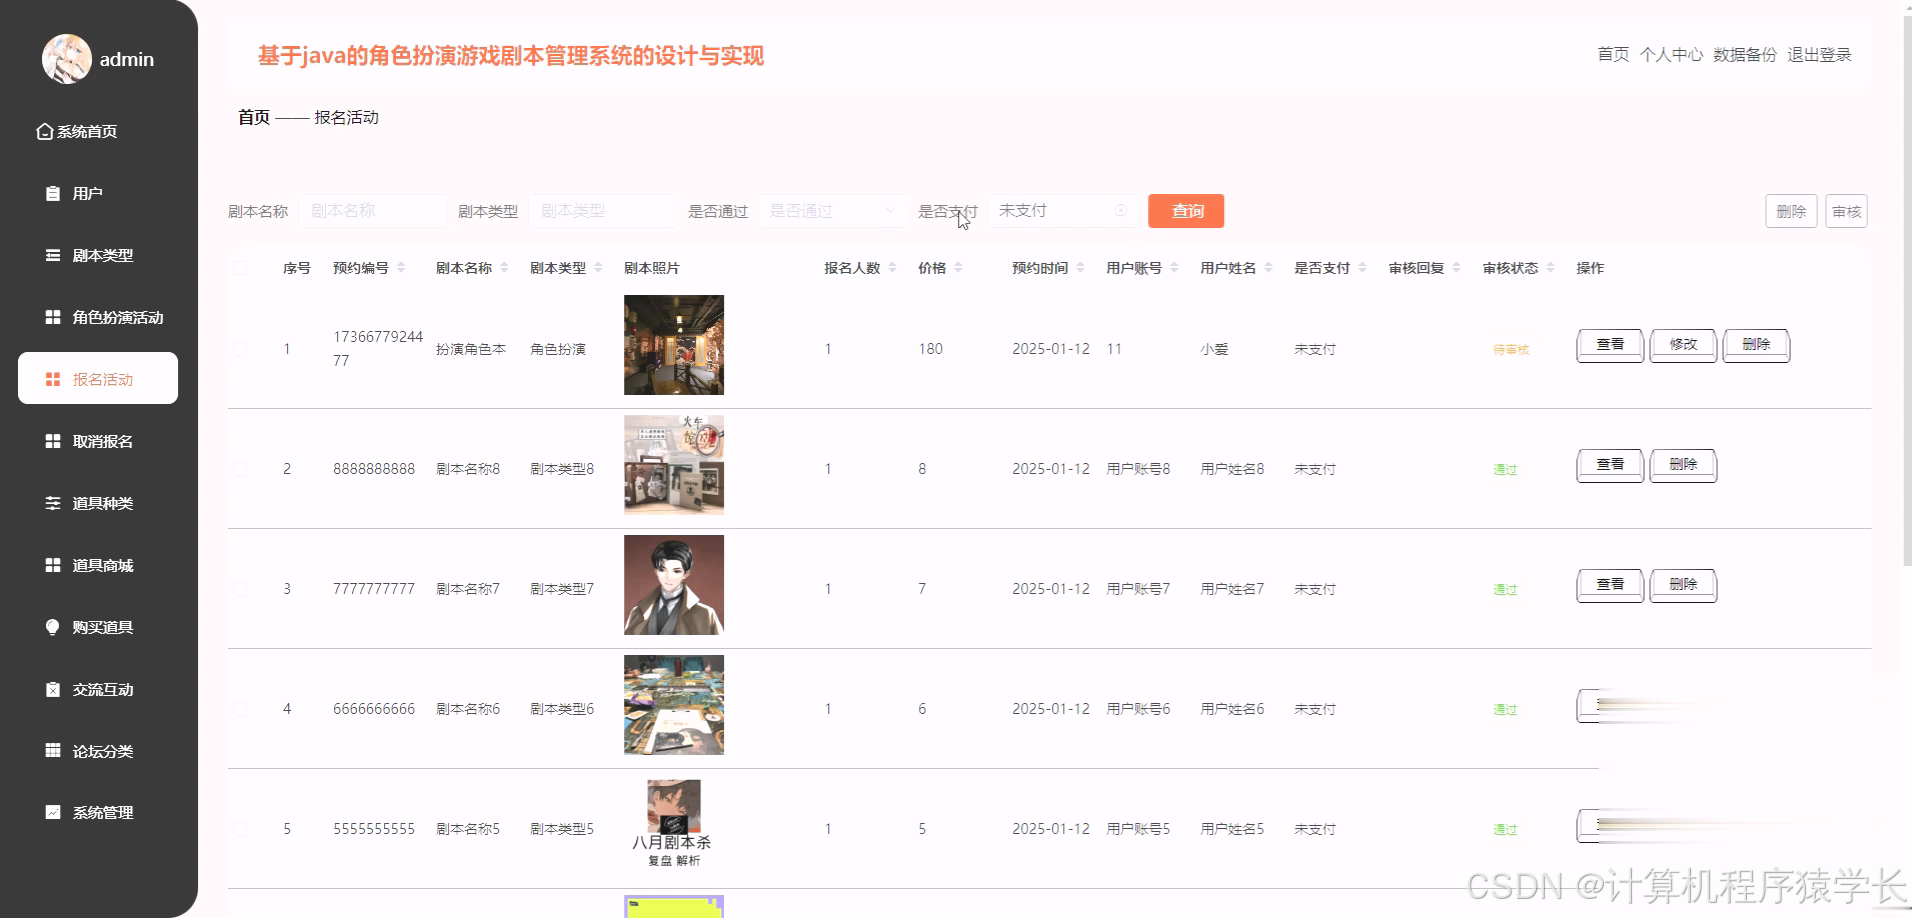Click the top-right 审核 button
Screen dimensions: 1912x918
click(1846, 211)
